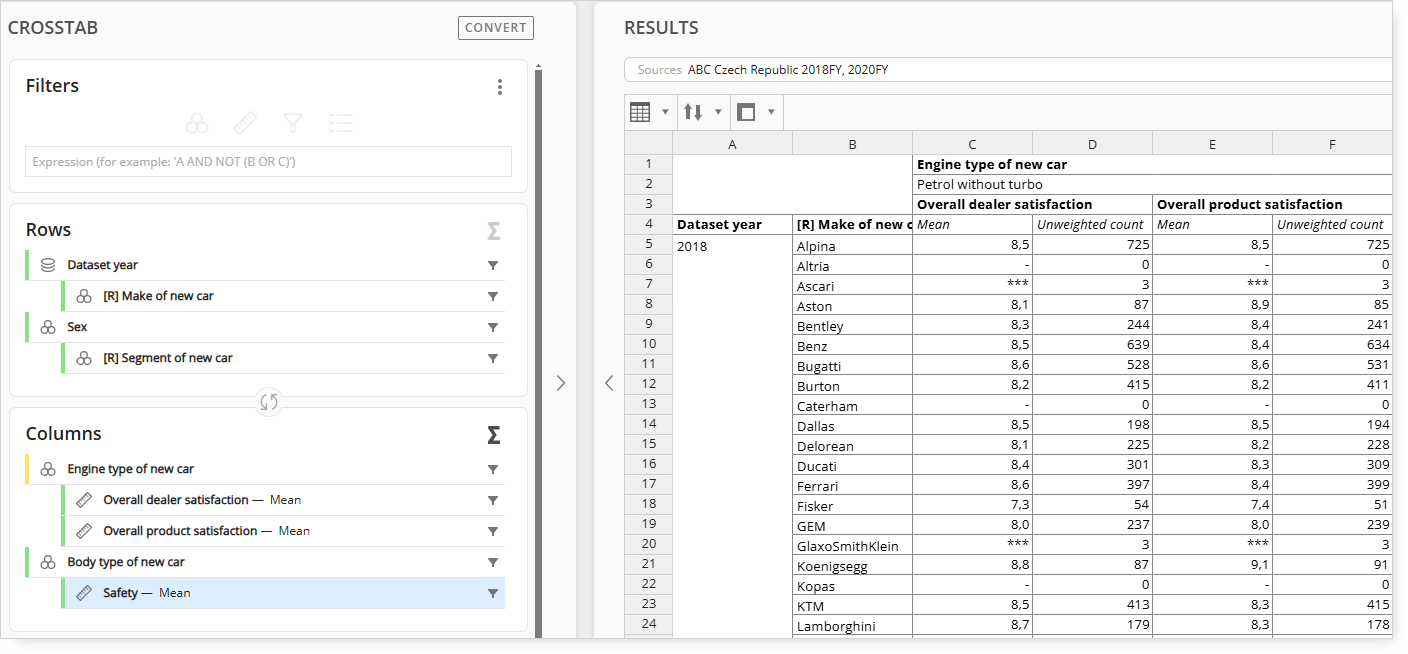
Task: Focus the filter Expression input field
Action: (x=268, y=162)
